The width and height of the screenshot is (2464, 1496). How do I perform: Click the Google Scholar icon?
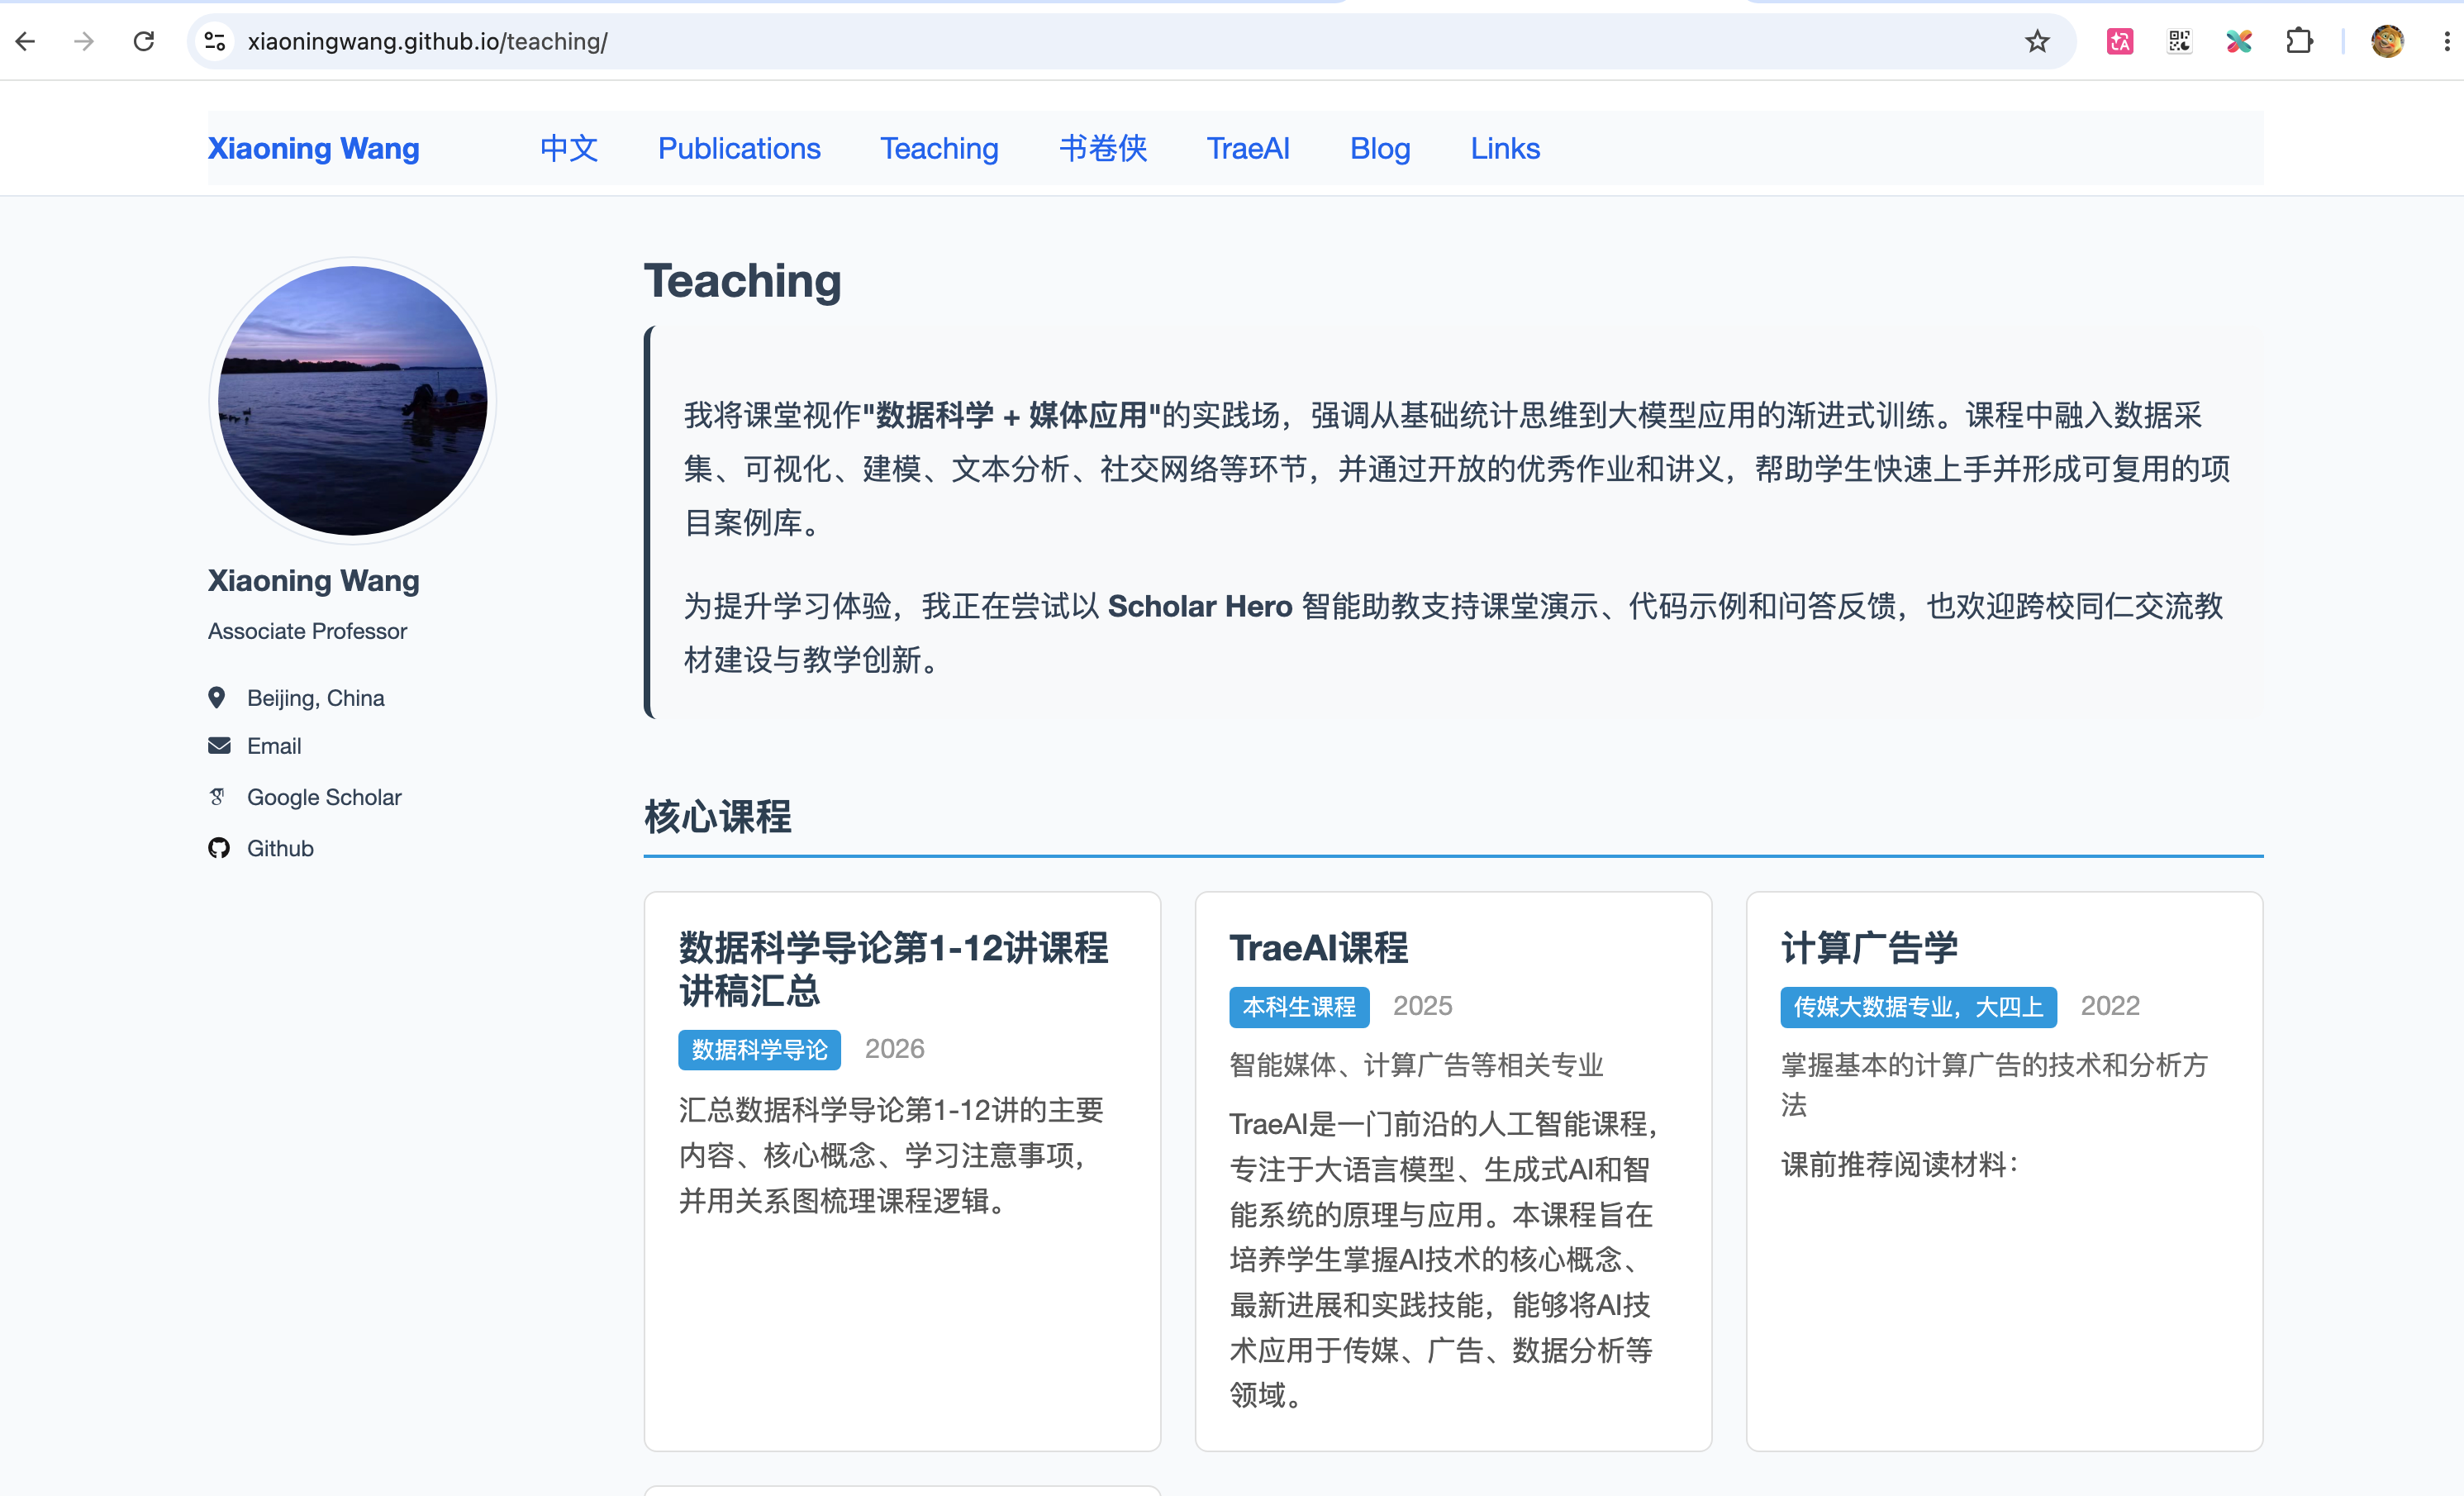217,796
